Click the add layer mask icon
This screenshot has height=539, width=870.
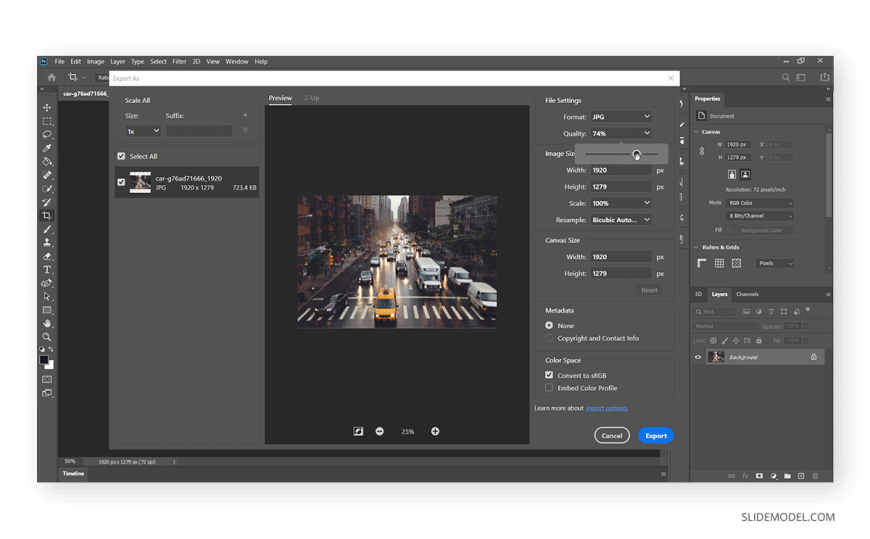(x=759, y=476)
